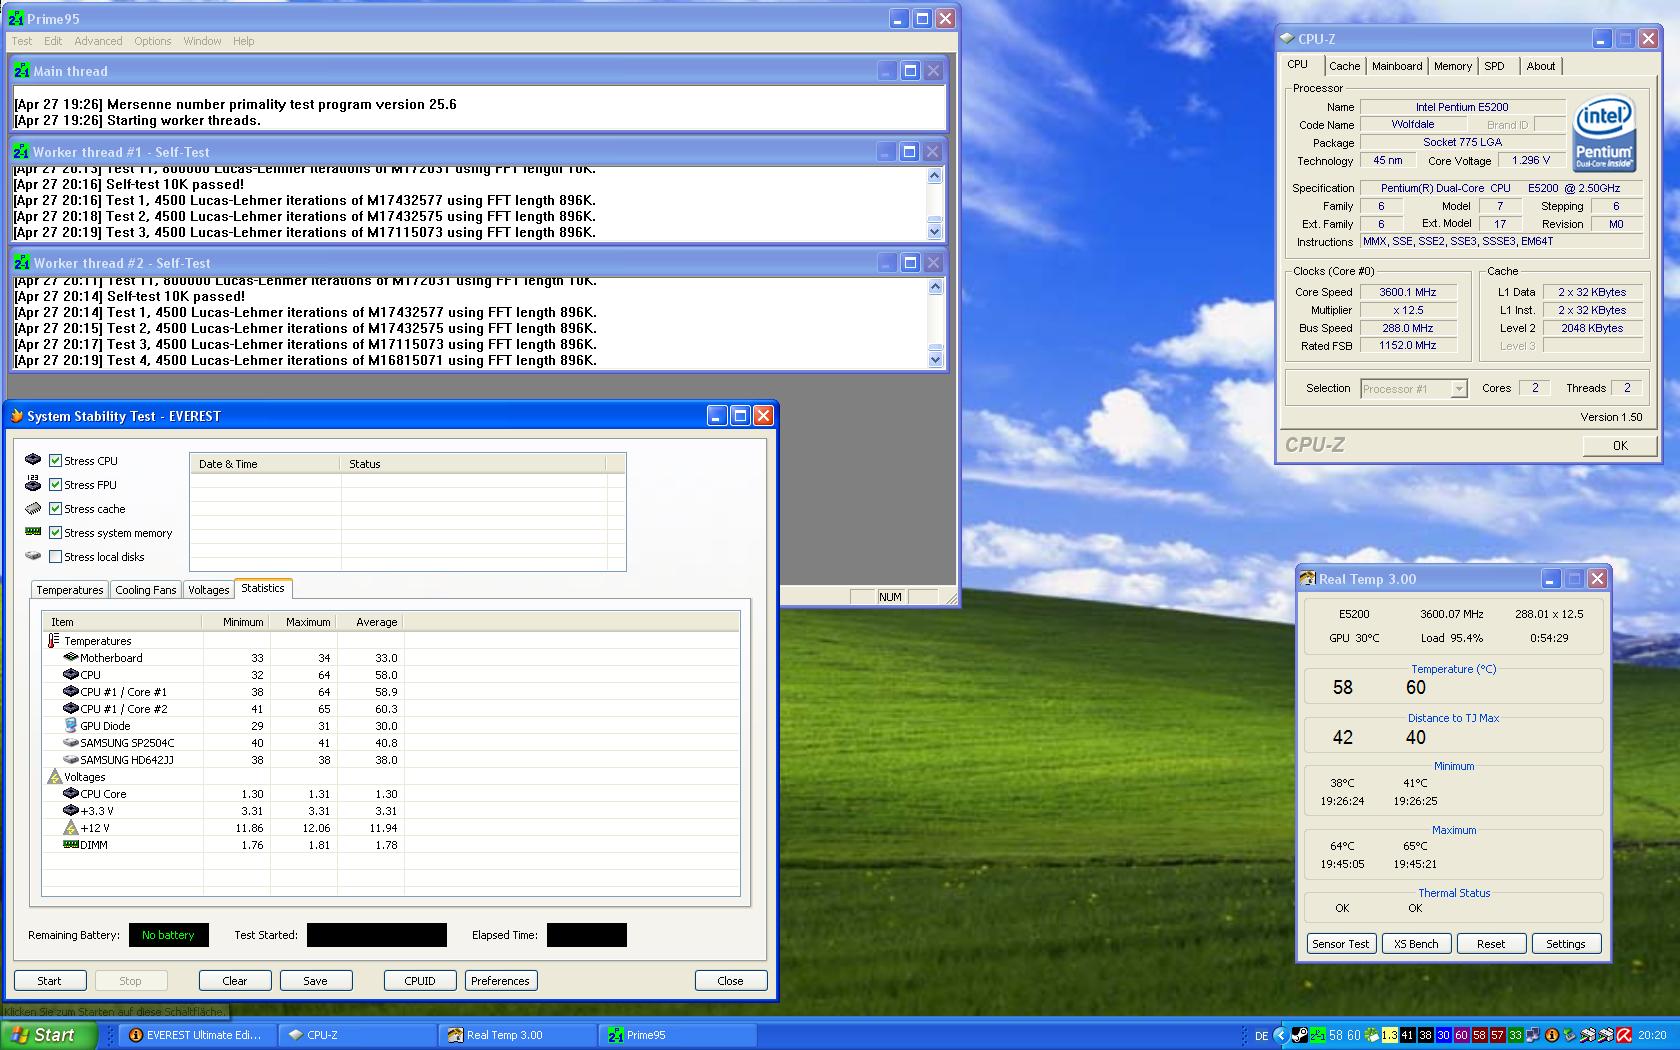The height and width of the screenshot is (1050, 1680).
Task: Click the Main thread window icon
Action: tap(22, 71)
